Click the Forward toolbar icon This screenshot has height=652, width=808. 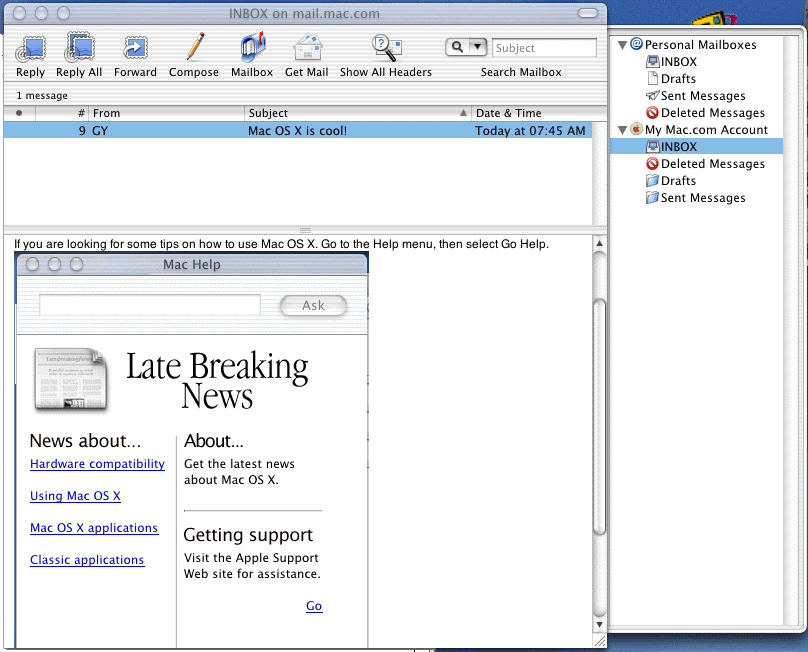[136, 48]
